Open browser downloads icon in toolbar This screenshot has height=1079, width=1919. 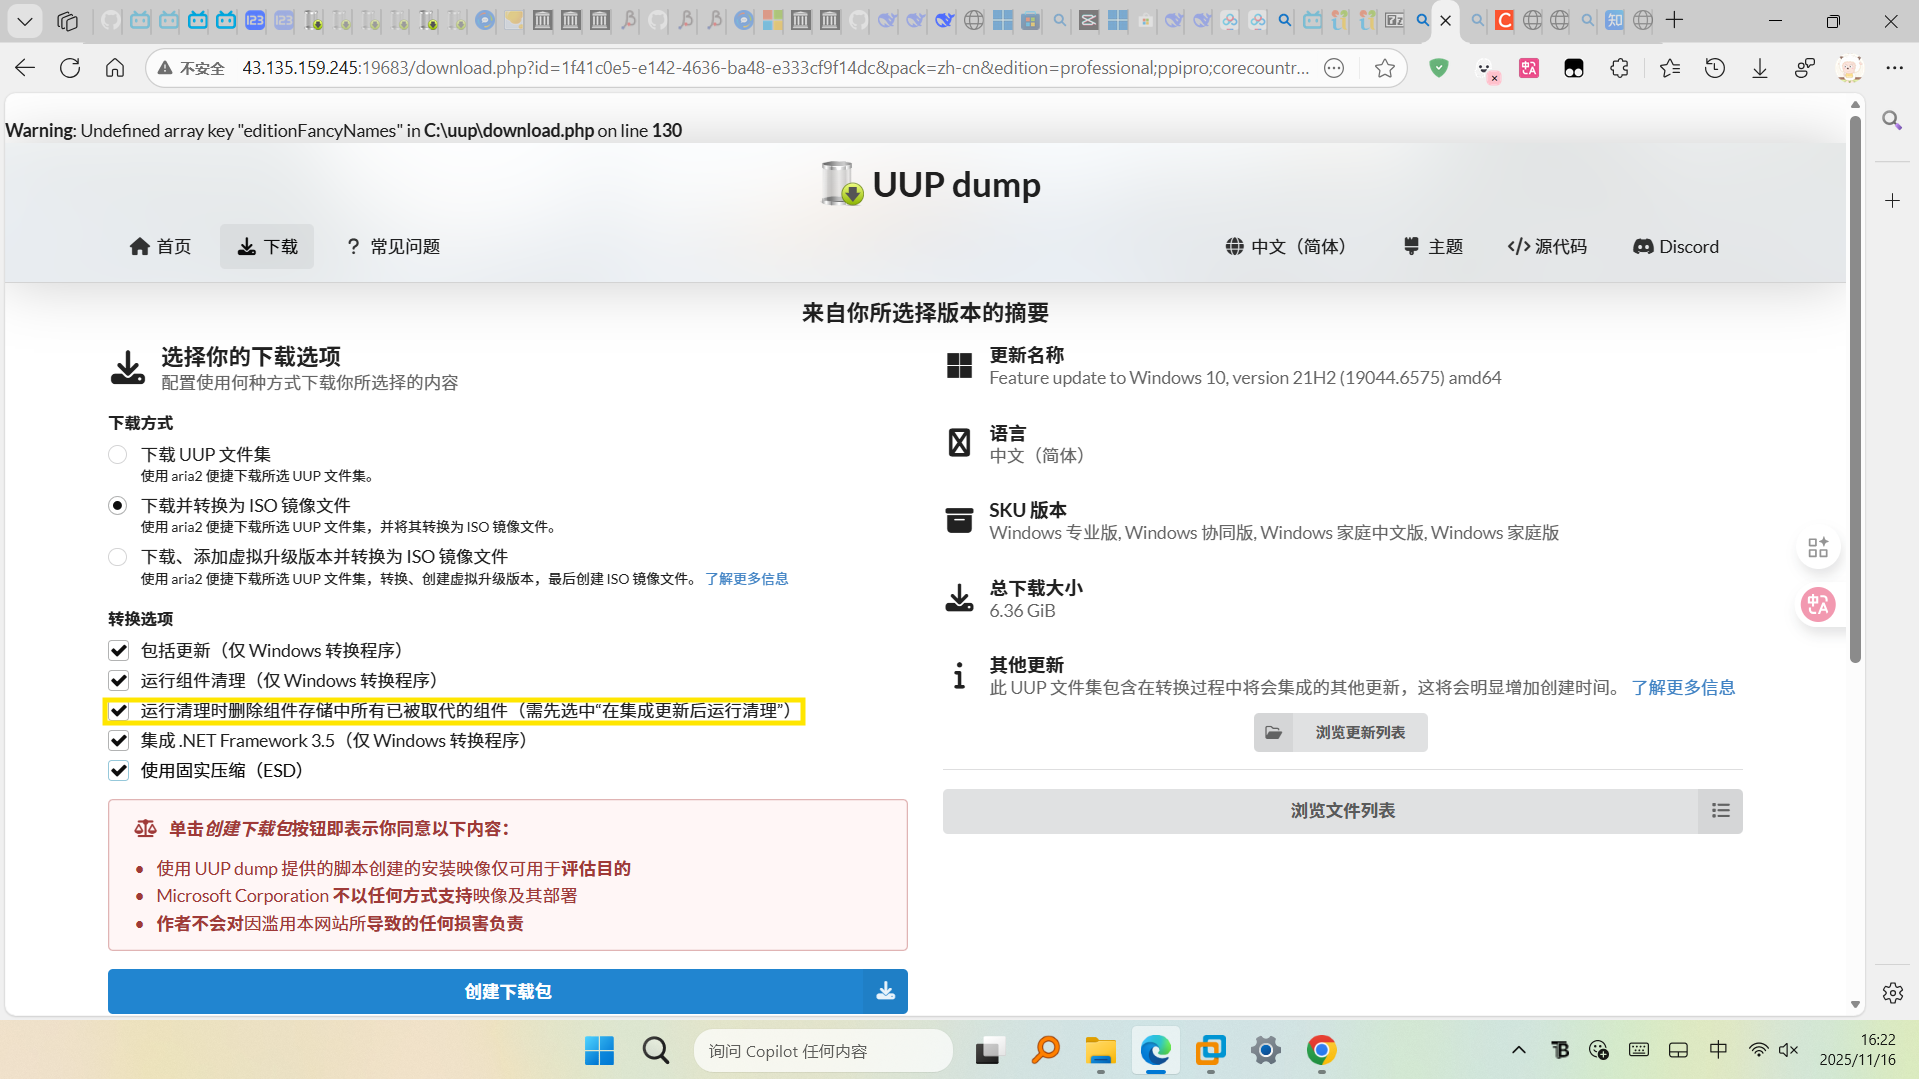point(1759,68)
